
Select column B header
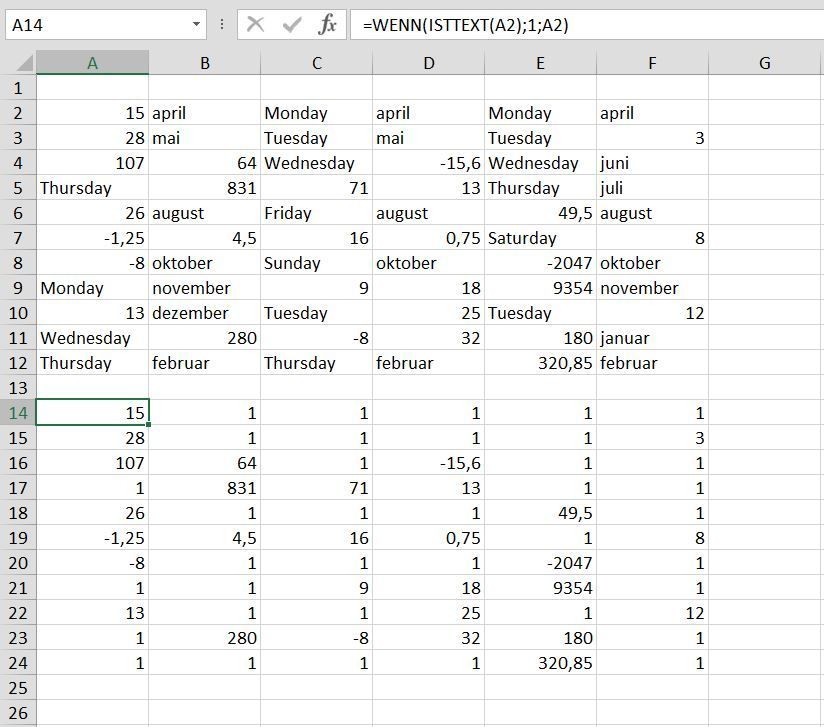click(204, 63)
